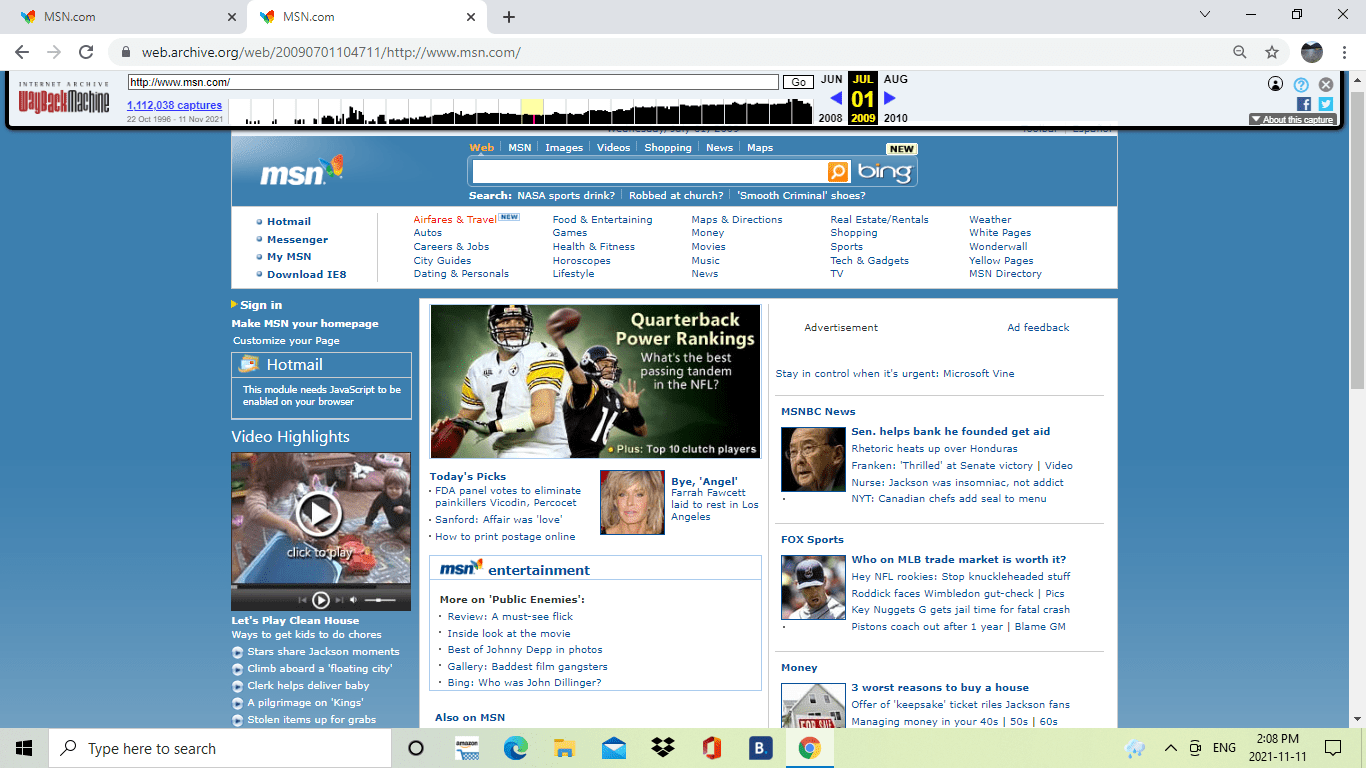Click Windows taskbar search box
The width and height of the screenshot is (1366, 768).
(220, 748)
